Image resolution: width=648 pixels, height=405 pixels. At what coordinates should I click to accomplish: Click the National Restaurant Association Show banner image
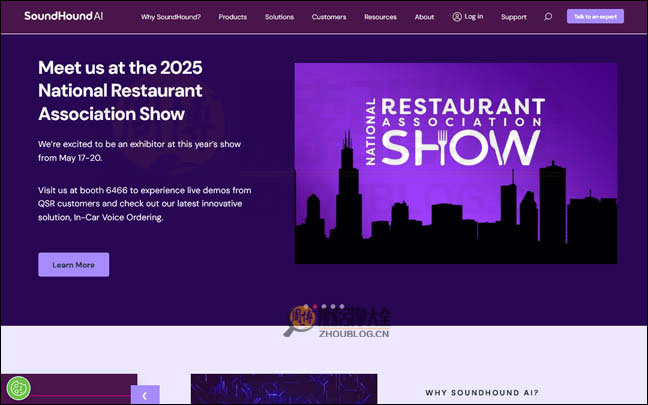tap(456, 163)
